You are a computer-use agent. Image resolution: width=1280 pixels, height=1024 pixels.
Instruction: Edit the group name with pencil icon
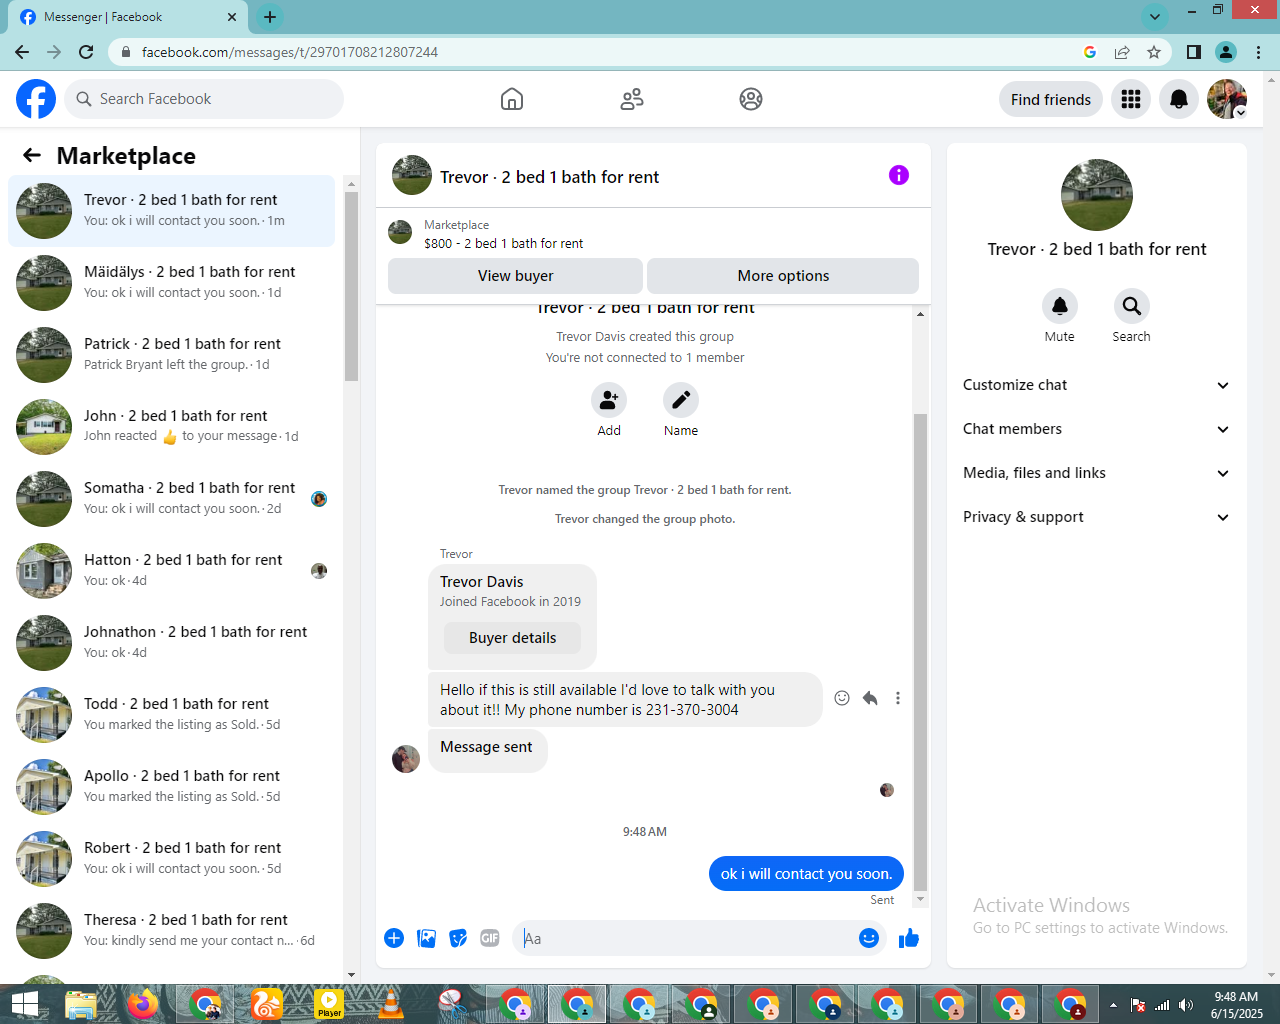681,400
